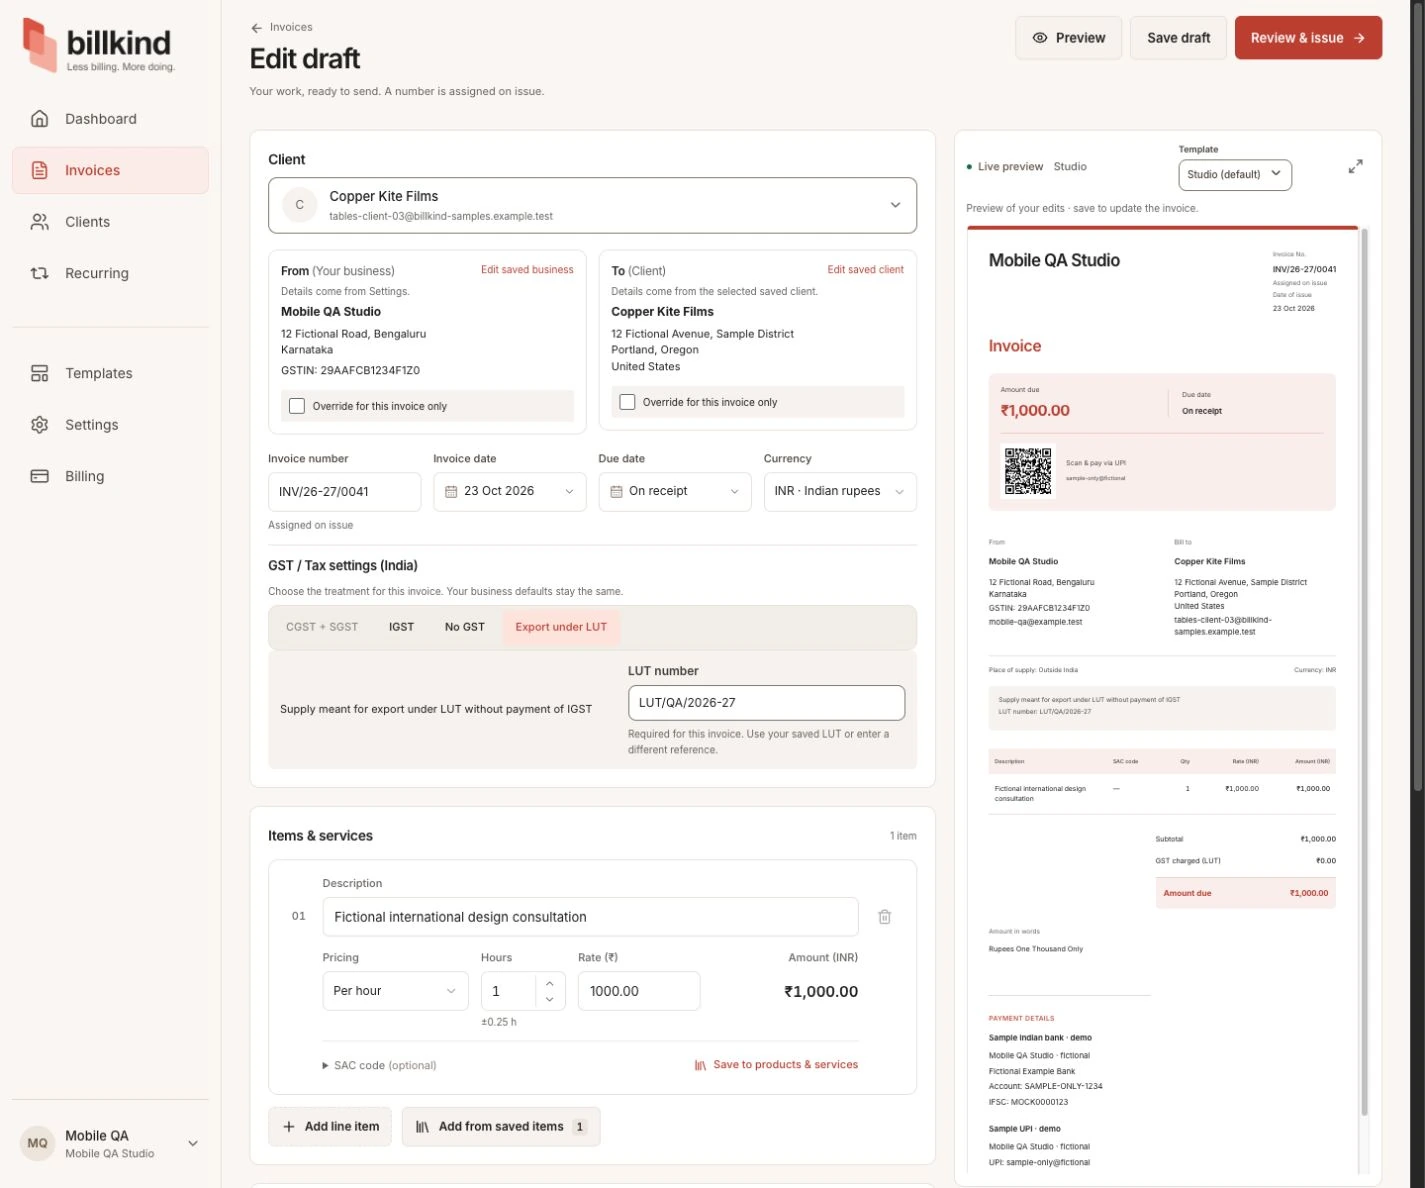Click the back arrow beside Invoices breadcrumb
Image resolution: width=1425 pixels, height=1188 pixels.
(257, 28)
